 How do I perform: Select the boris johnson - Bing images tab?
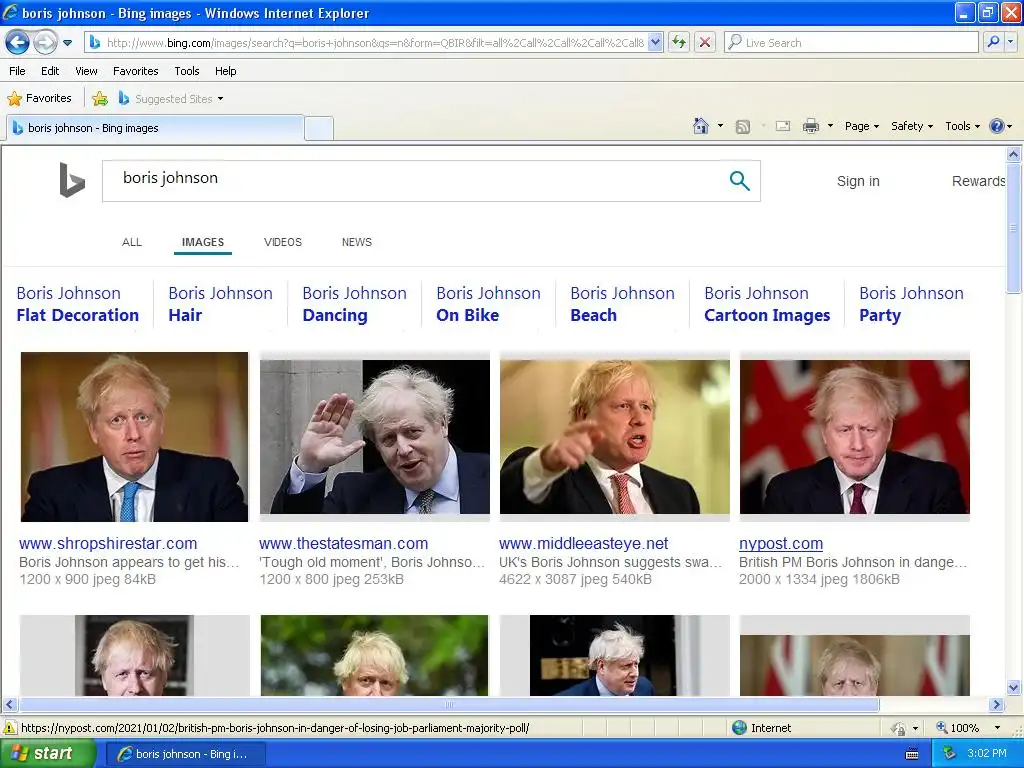tap(155, 128)
